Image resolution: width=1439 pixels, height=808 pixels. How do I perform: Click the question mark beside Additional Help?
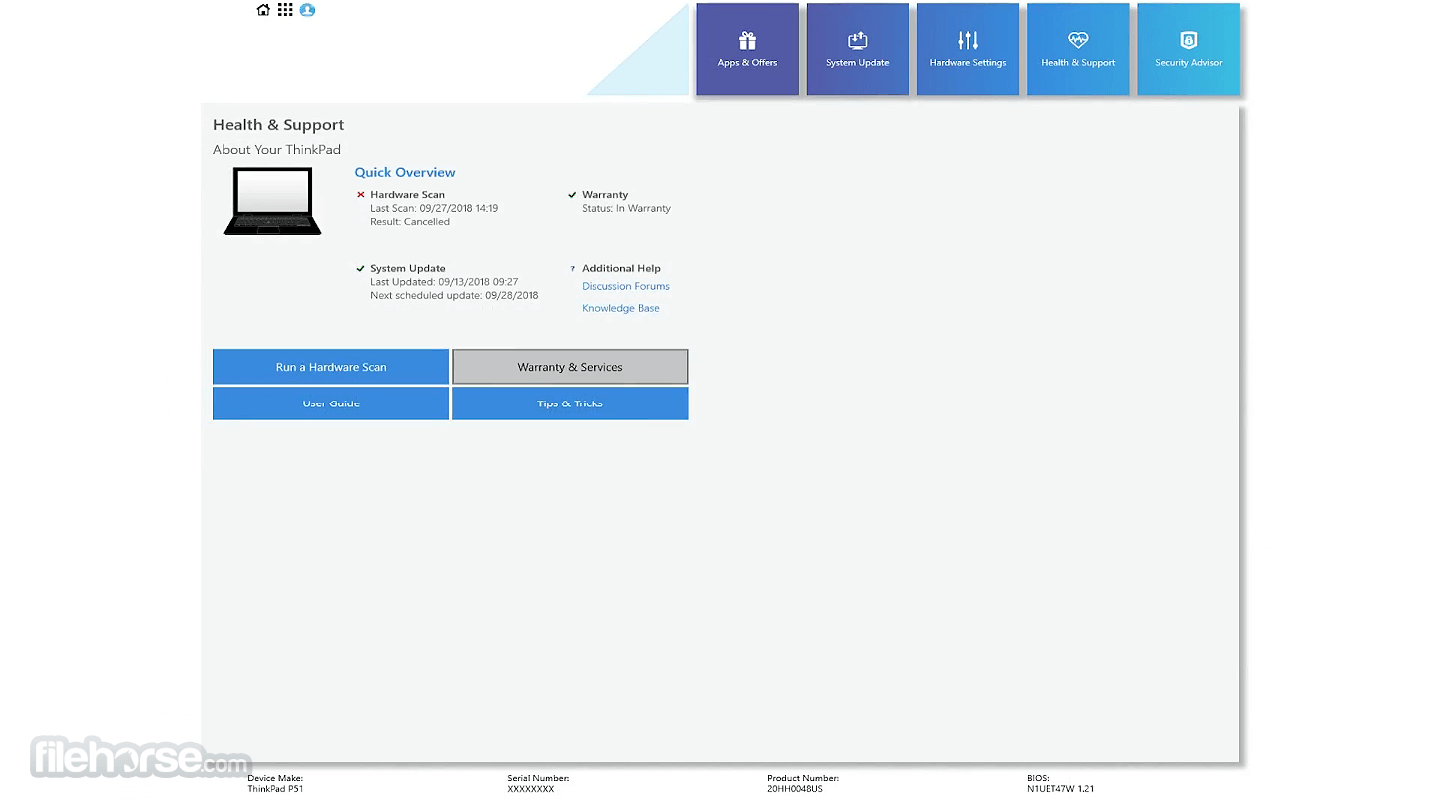coord(573,269)
